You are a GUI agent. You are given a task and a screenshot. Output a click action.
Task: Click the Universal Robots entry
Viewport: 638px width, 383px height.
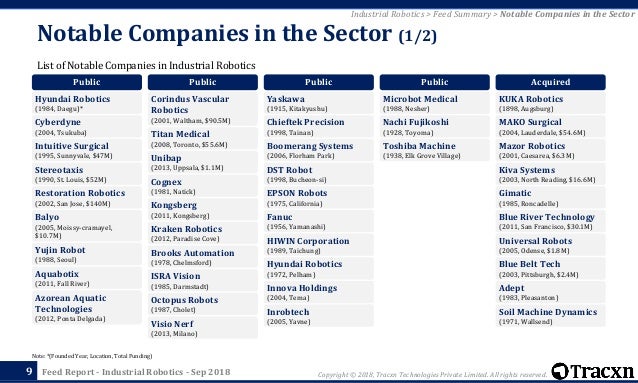(x=550, y=245)
